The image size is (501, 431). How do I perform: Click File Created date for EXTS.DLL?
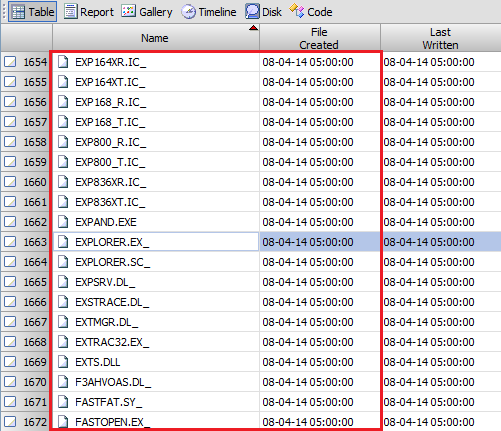308,362
